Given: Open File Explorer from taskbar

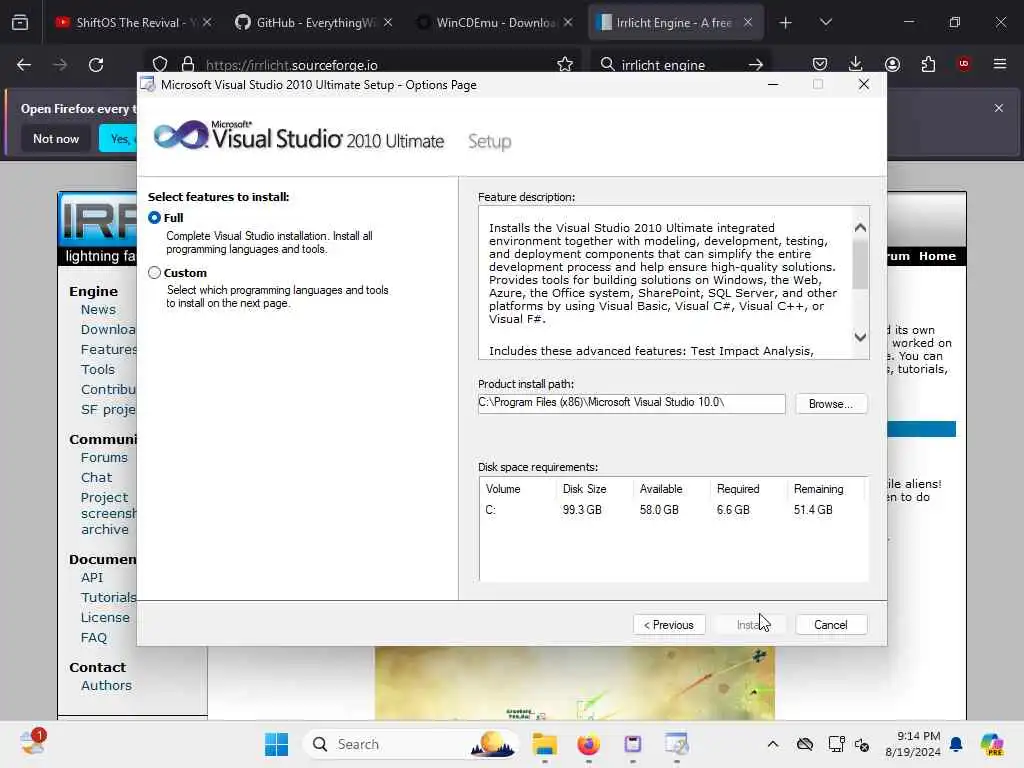Looking at the screenshot, I should (x=545, y=744).
